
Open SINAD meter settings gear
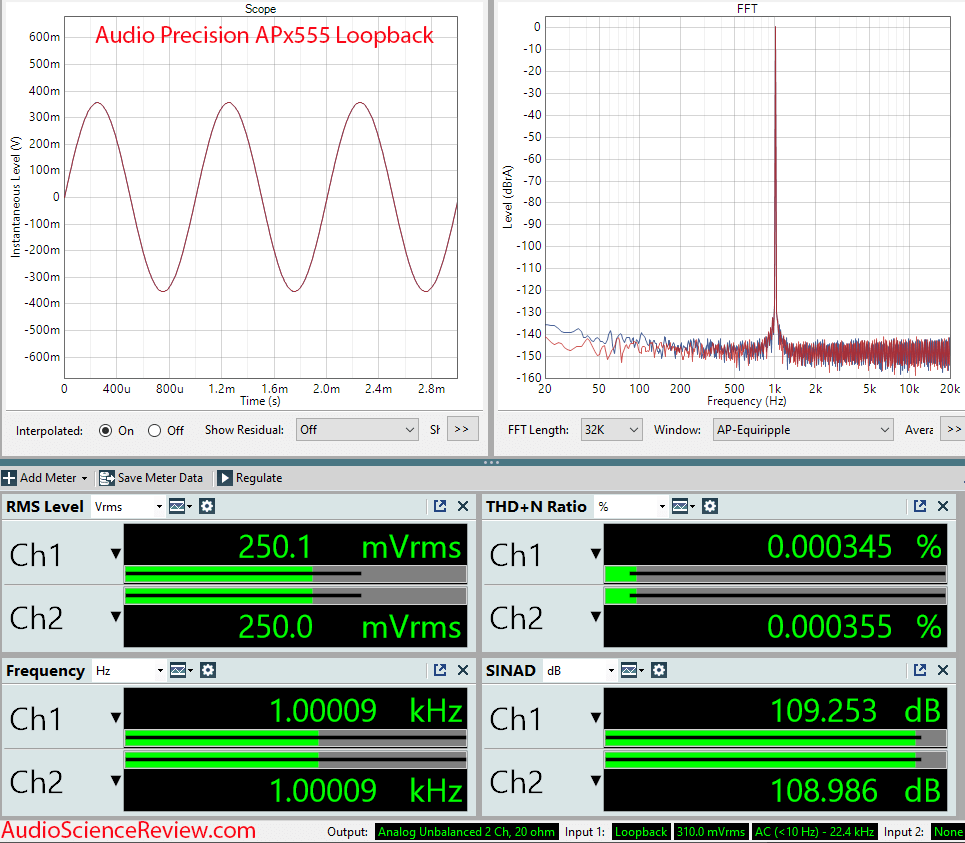coord(659,670)
